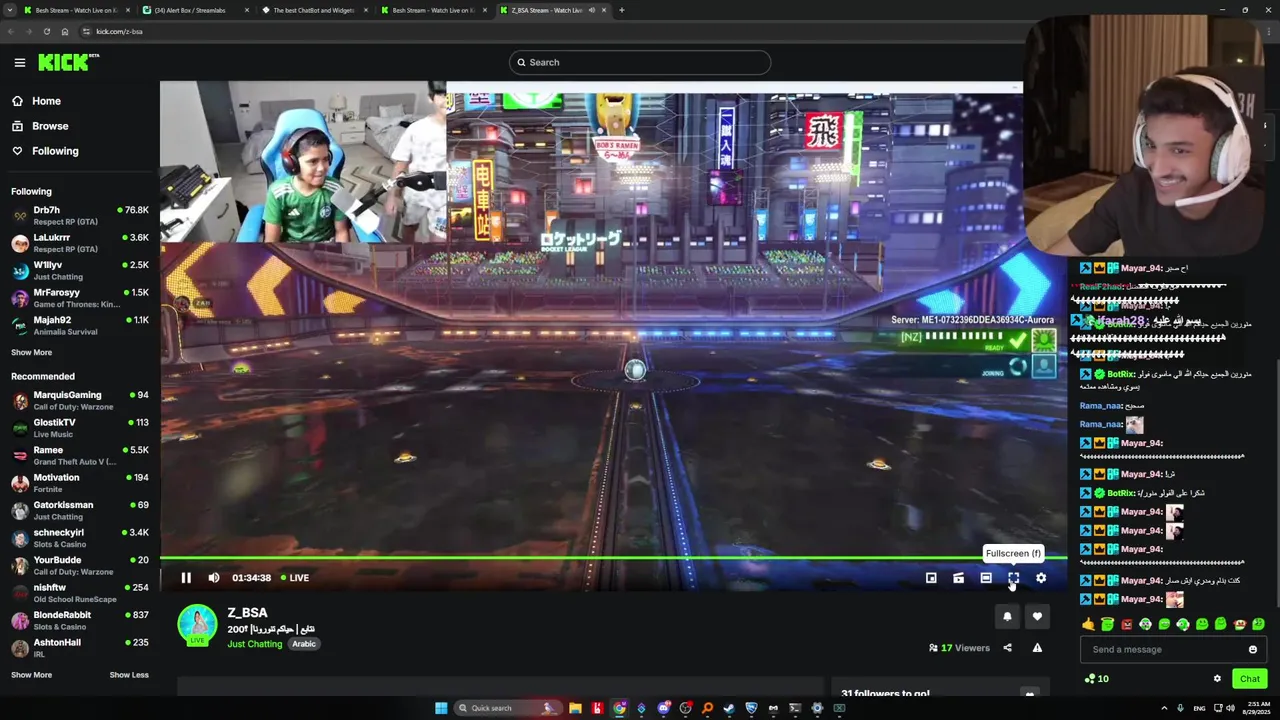1280x720 pixels.
Task: Switch to The best ChatBot and Widgets tab
Action: [314, 10]
